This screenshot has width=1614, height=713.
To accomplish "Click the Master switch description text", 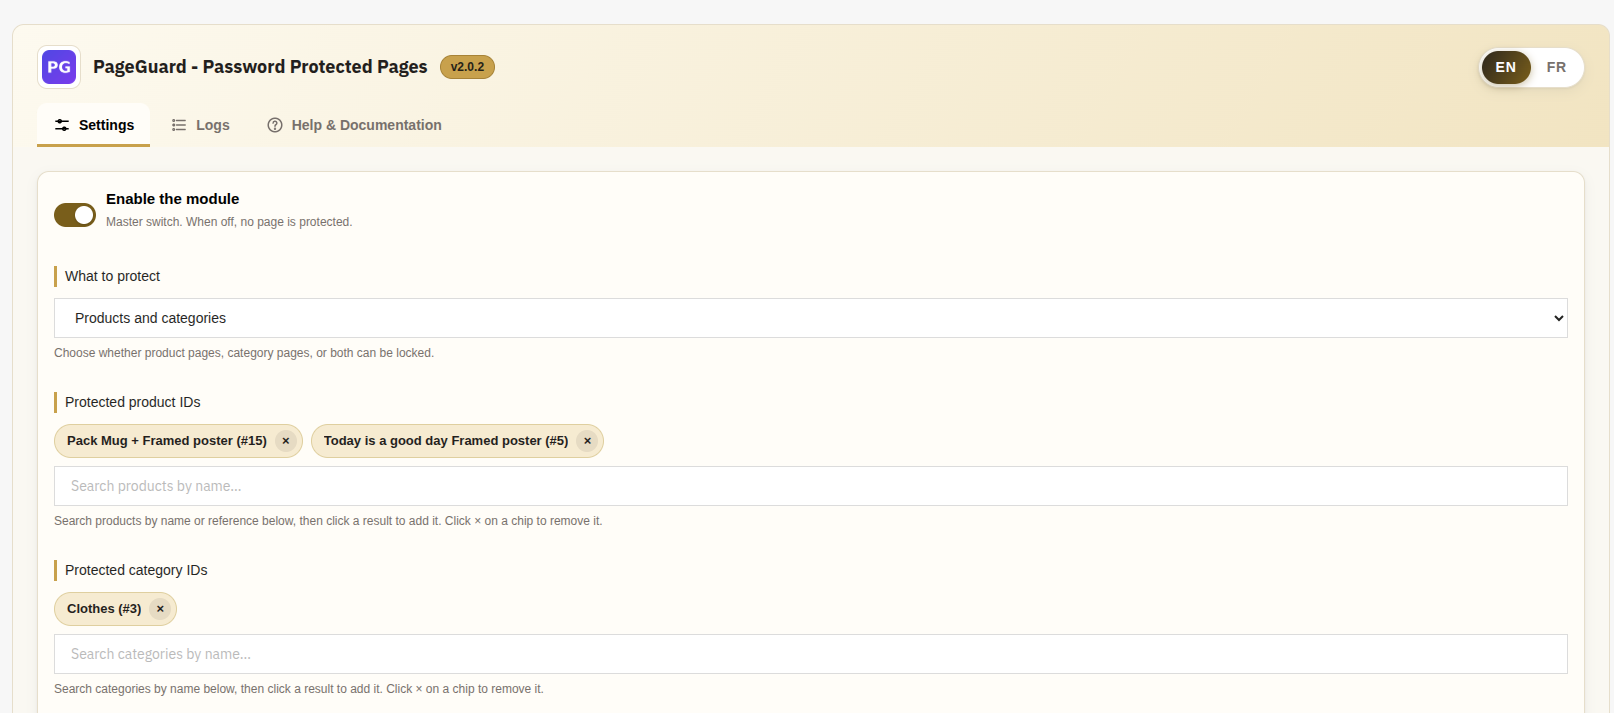I will click(229, 222).
